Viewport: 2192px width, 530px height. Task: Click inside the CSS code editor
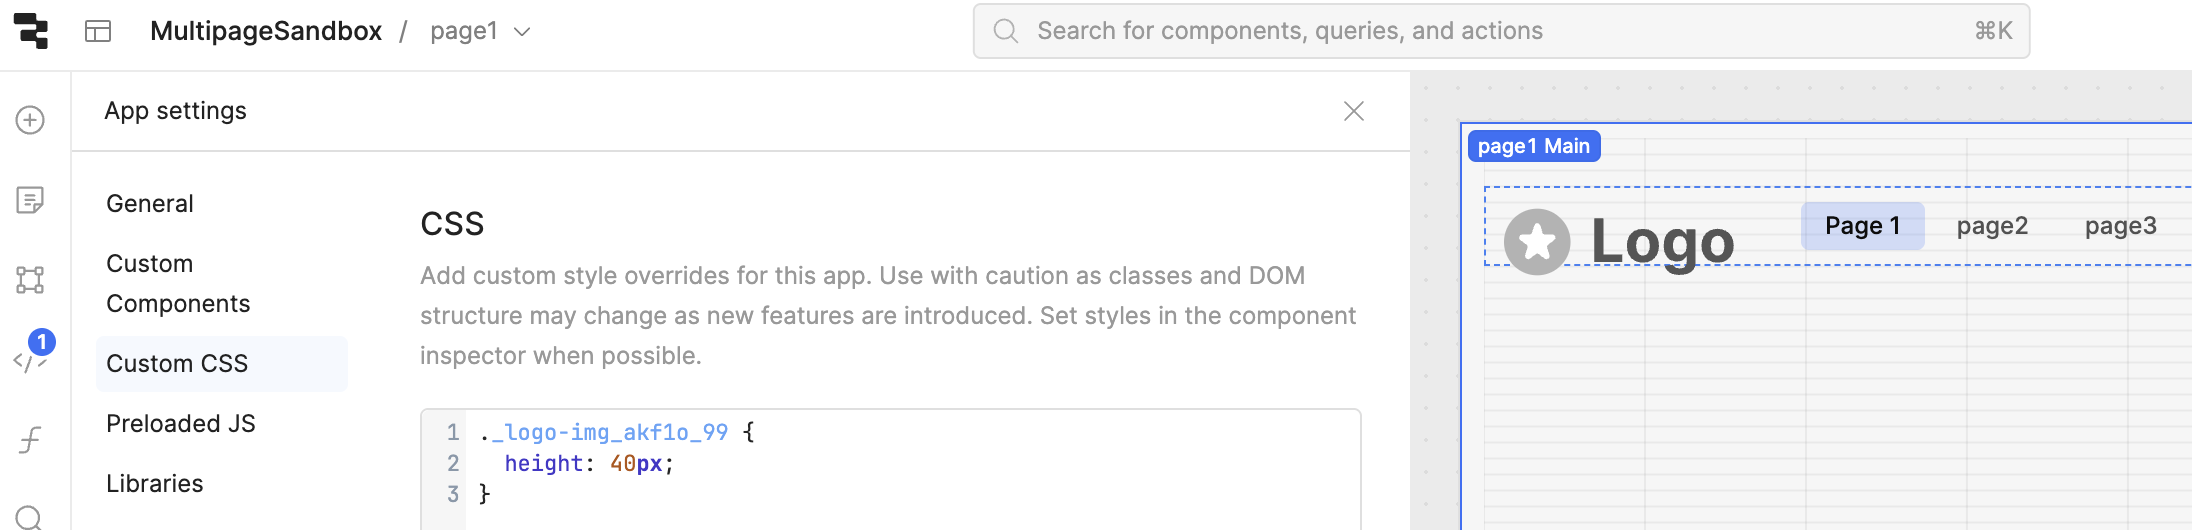coord(891,468)
